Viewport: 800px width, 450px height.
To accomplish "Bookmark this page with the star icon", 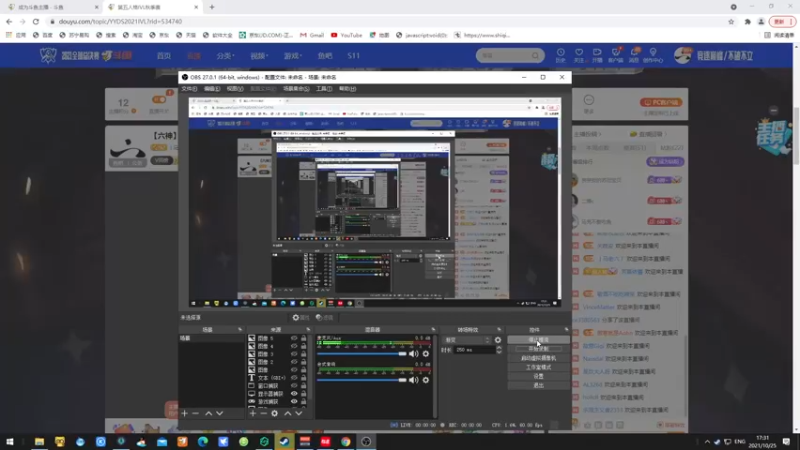I will (731, 21).
